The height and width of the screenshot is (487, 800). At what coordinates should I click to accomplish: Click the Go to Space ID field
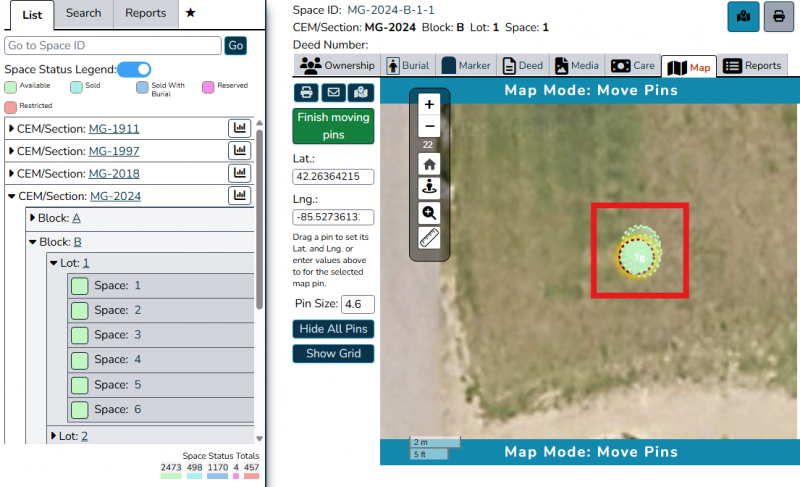tap(113, 45)
